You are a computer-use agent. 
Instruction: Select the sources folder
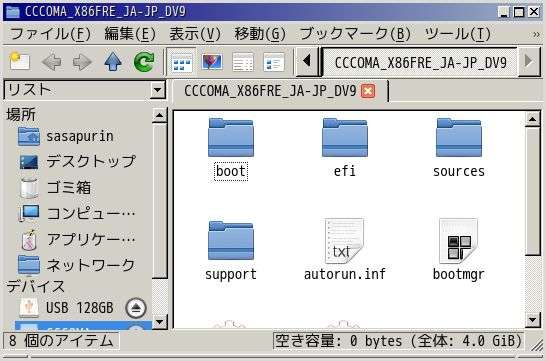[x=459, y=149]
